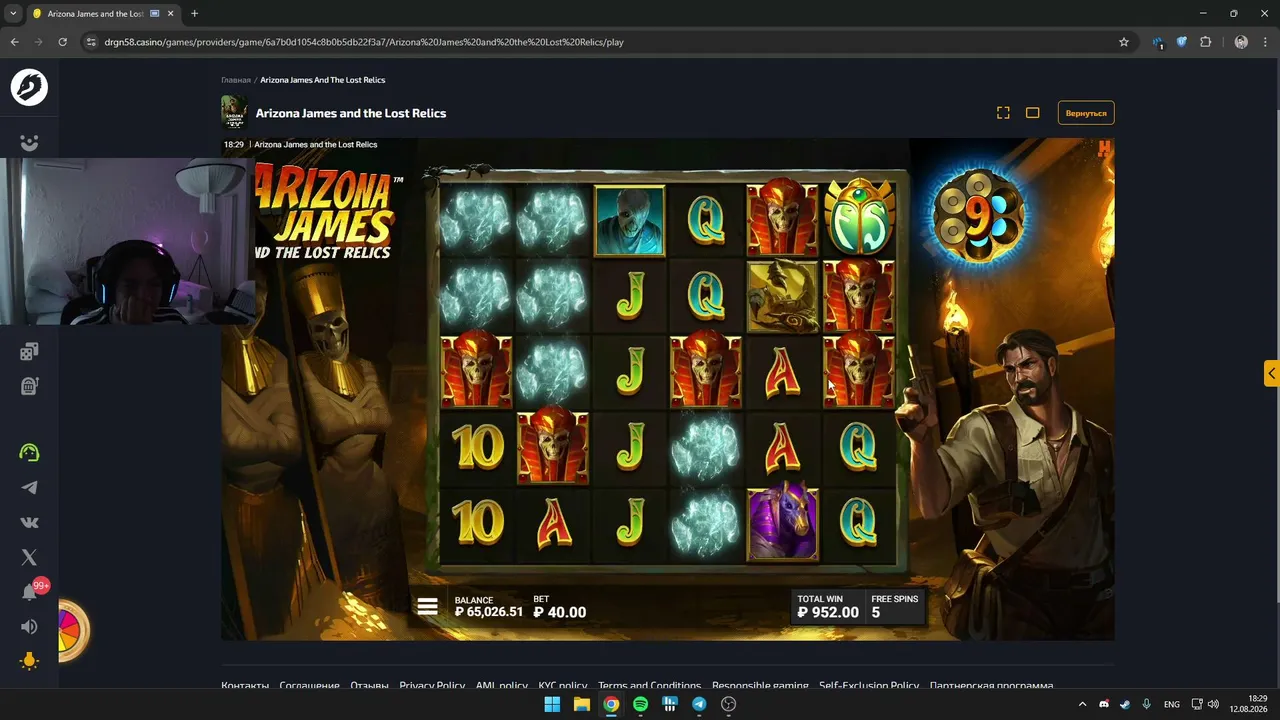The width and height of the screenshot is (1280, 720).
Task: Expand the yellow side panel arrow
Action: pyautogui.click(x=1271, y=373)
